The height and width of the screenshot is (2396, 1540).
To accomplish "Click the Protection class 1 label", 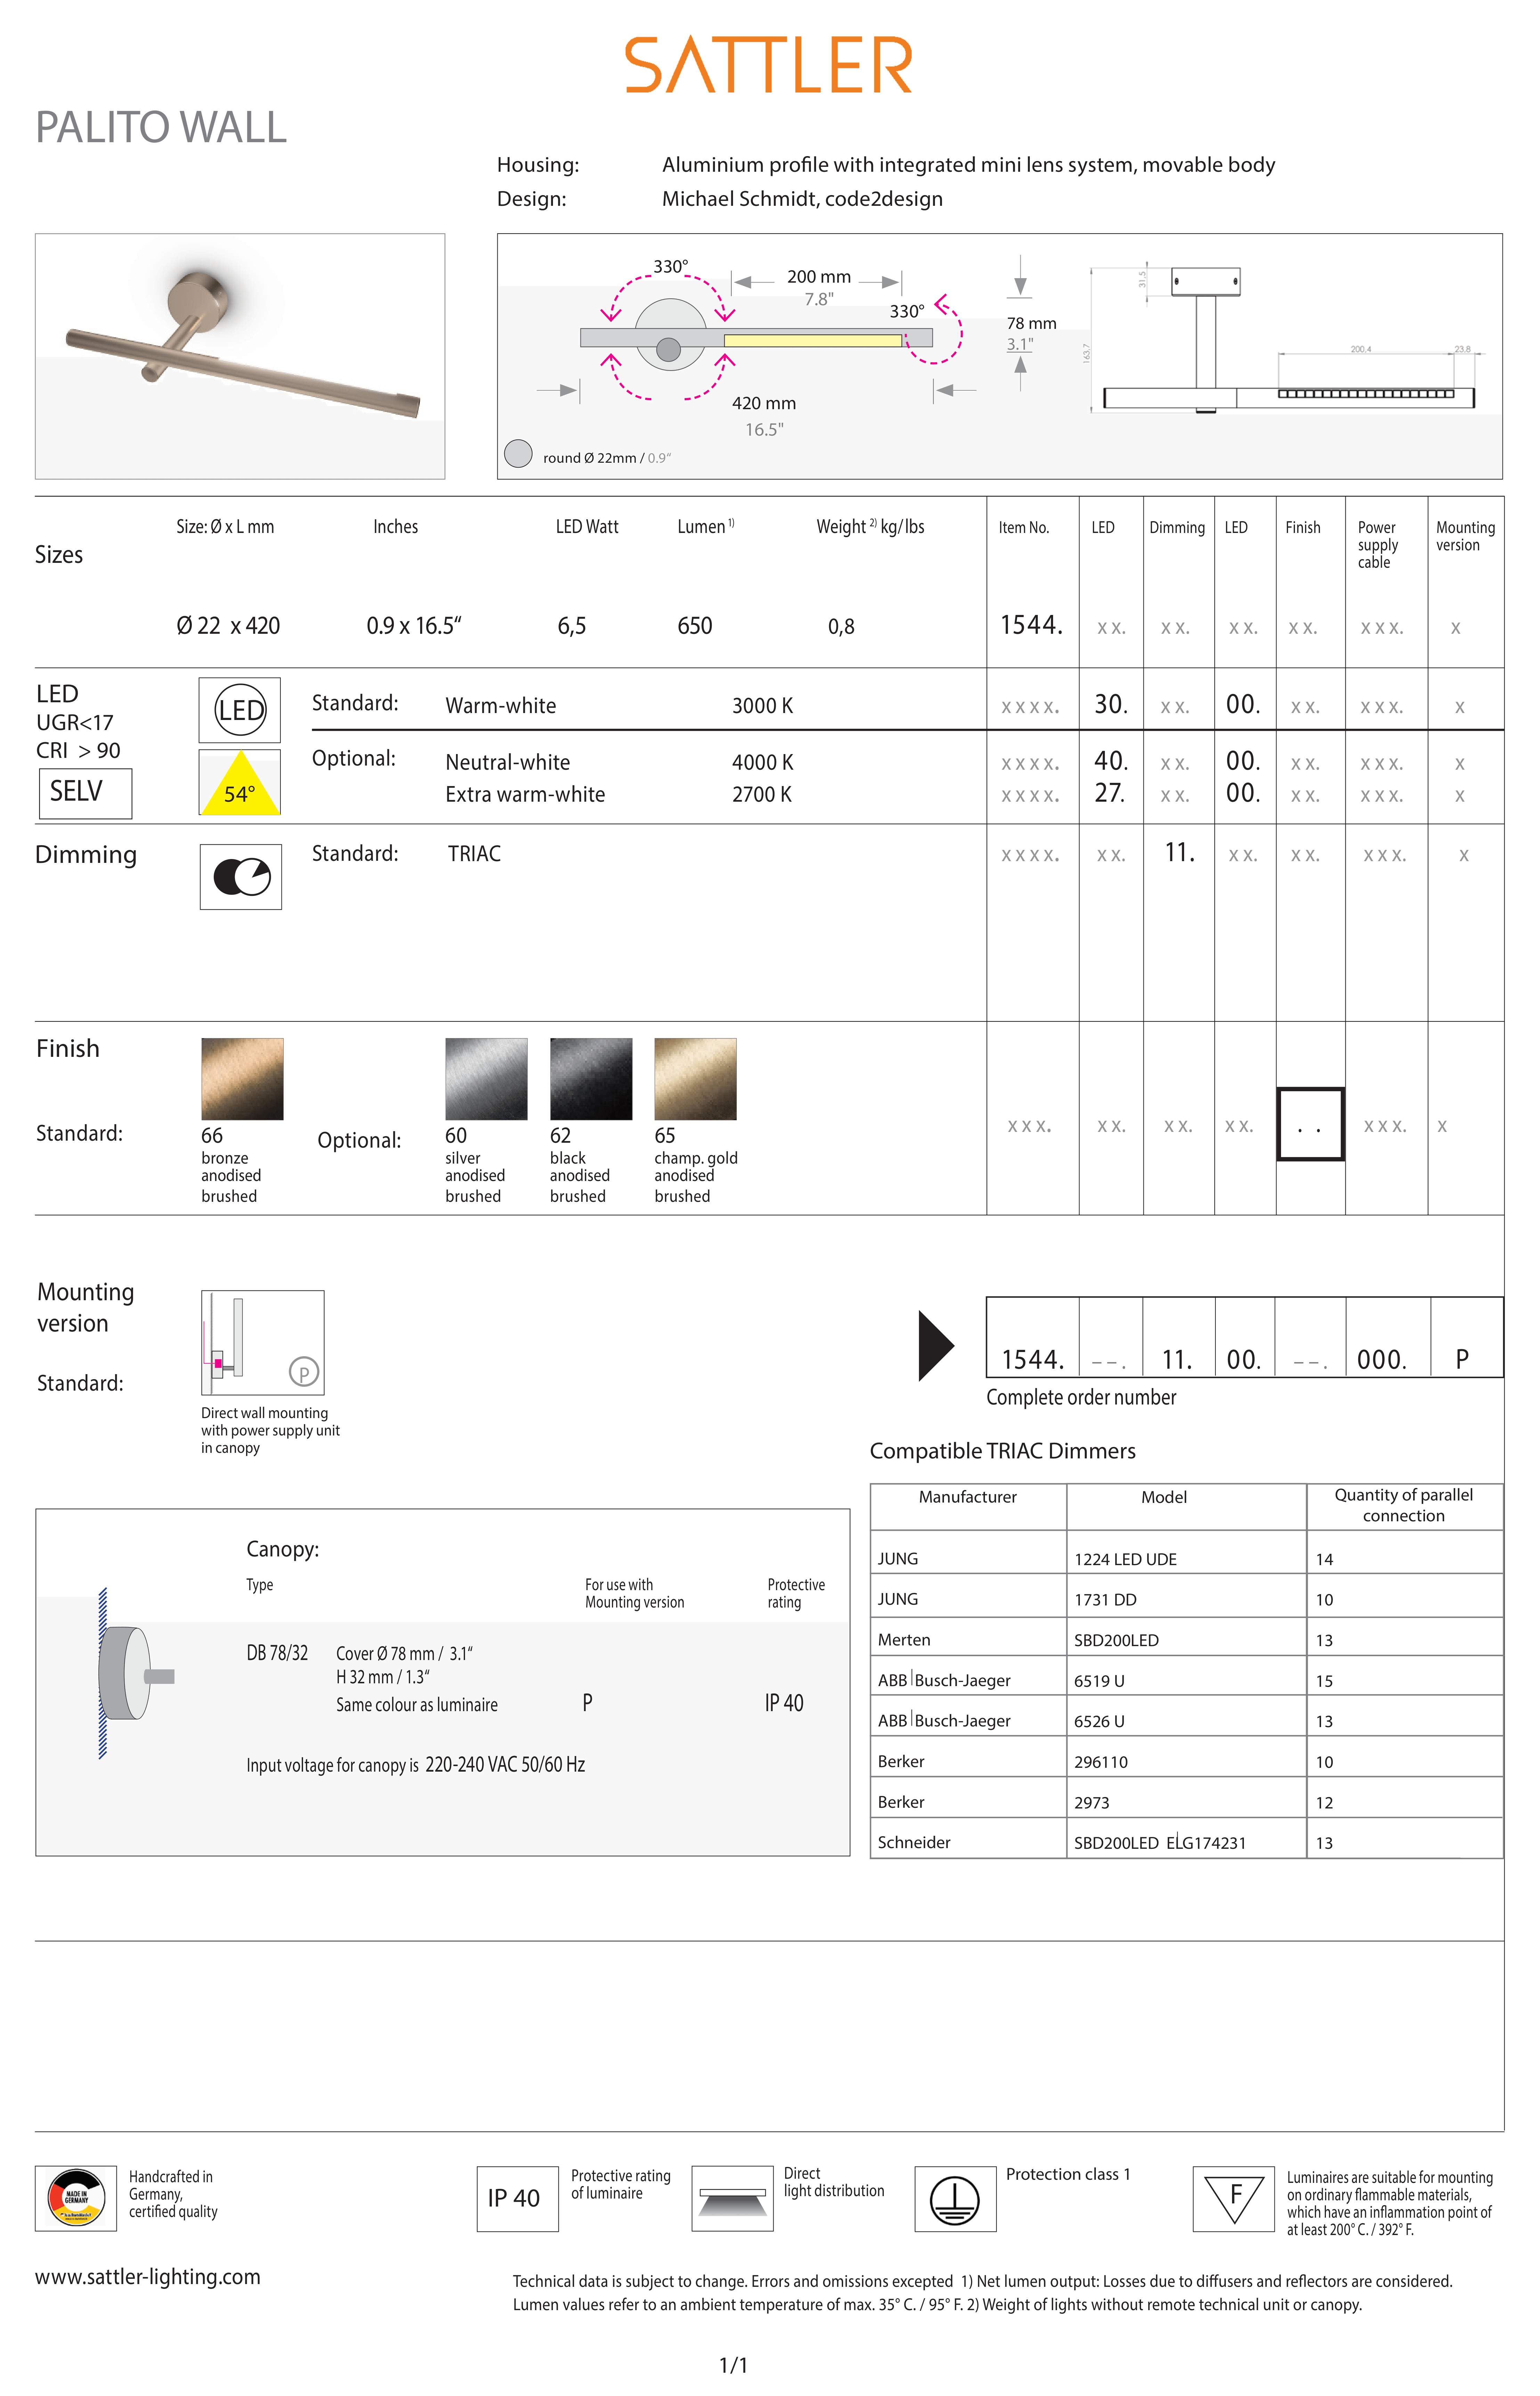I will coord(1068,2174).
